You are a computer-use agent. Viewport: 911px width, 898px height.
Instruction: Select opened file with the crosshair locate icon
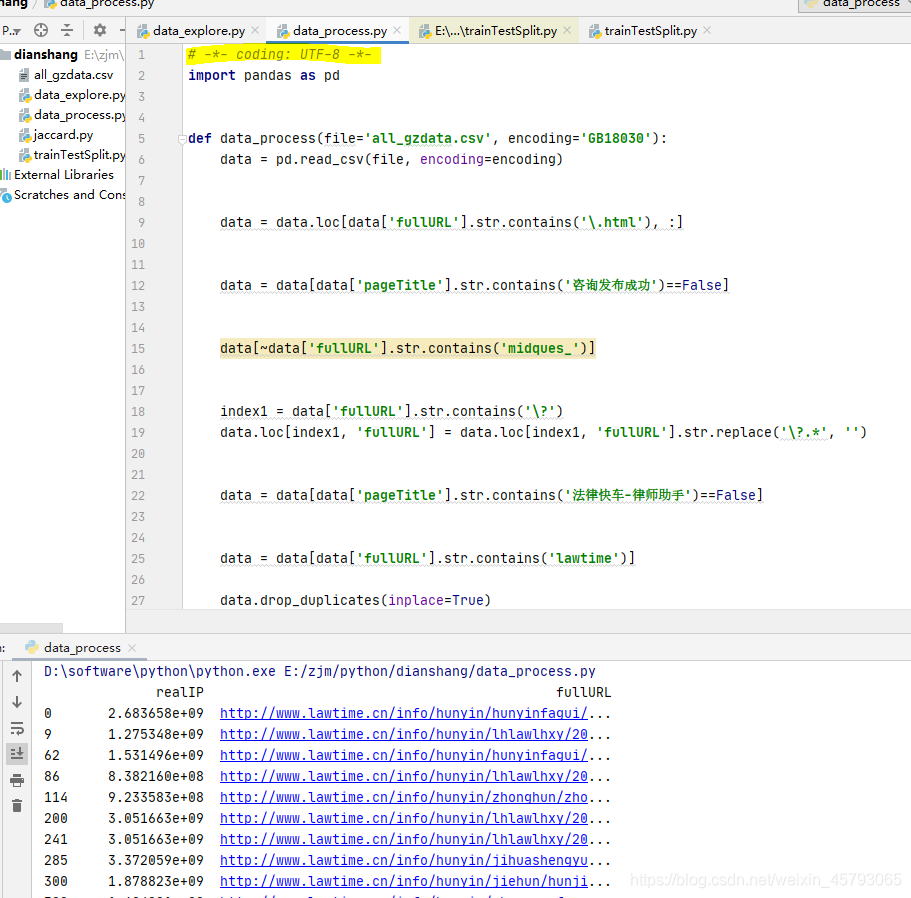click(x=40, y=31)
